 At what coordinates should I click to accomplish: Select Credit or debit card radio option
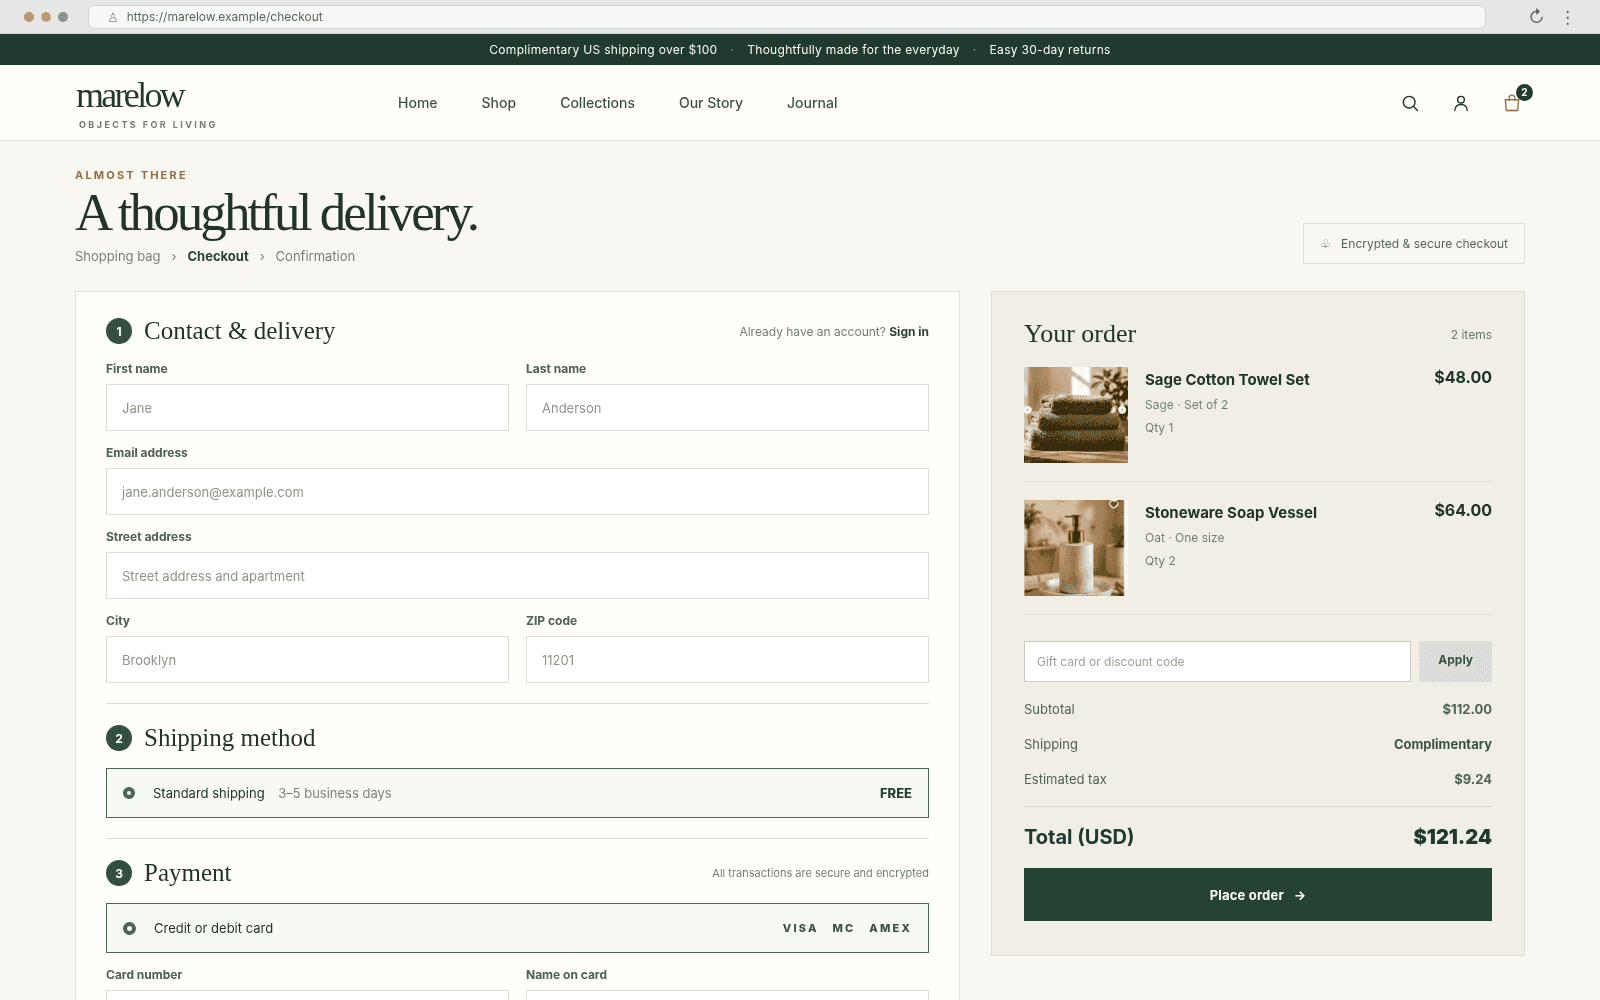pos(129,928)
